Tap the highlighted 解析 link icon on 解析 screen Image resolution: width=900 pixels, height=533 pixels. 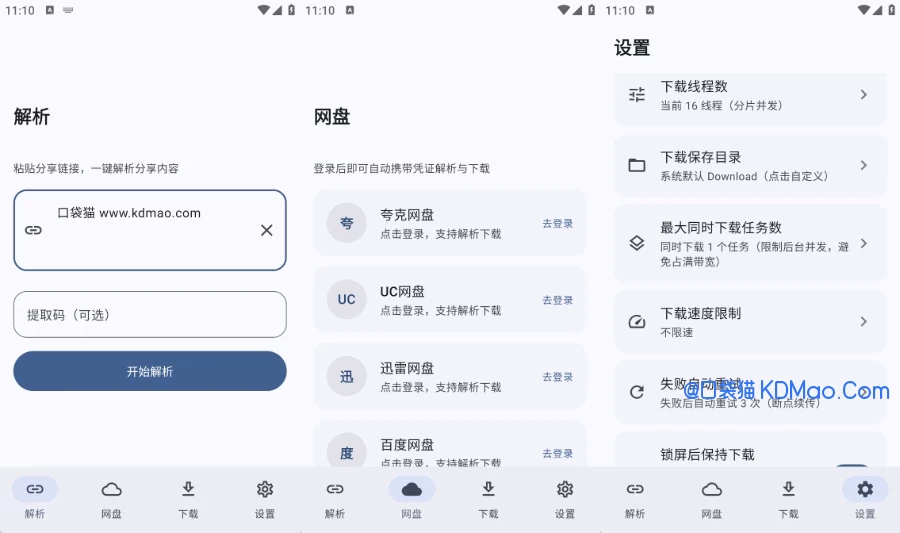(x=35, y=489)
